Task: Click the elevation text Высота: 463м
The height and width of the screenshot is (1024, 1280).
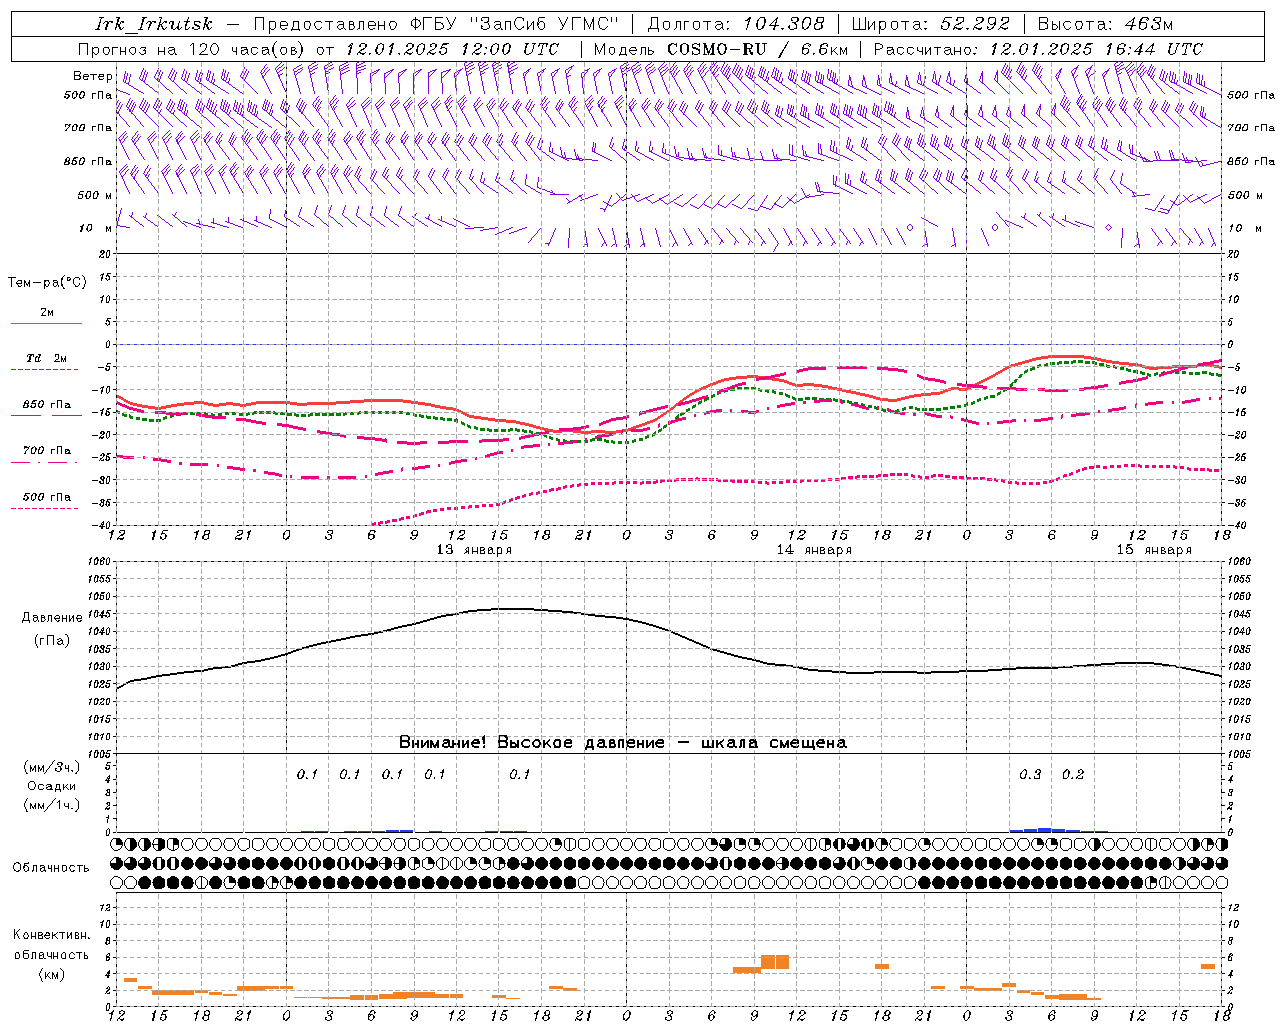Action: click(1105, 24)
